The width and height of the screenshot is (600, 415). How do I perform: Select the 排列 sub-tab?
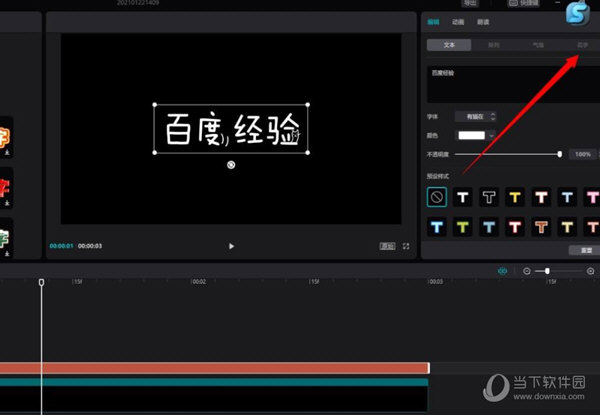point(494,45)
